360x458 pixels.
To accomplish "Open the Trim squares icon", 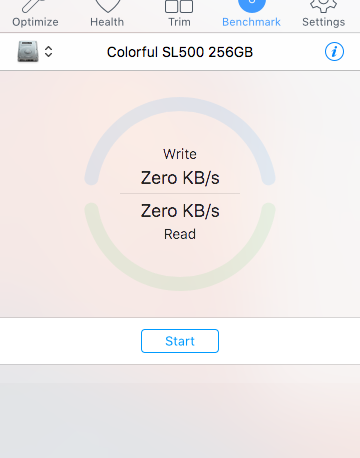I will pyautogui.click(x=179, y=6).
